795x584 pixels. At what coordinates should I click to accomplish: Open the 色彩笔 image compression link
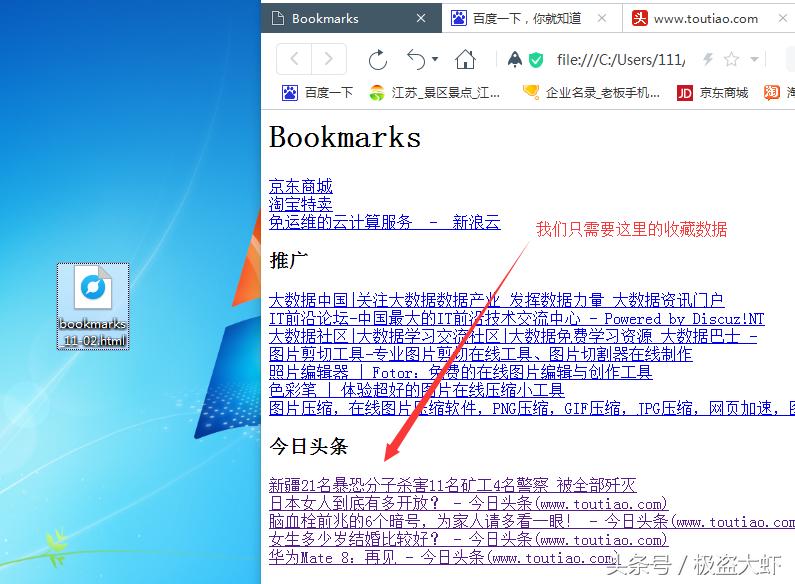416,390
